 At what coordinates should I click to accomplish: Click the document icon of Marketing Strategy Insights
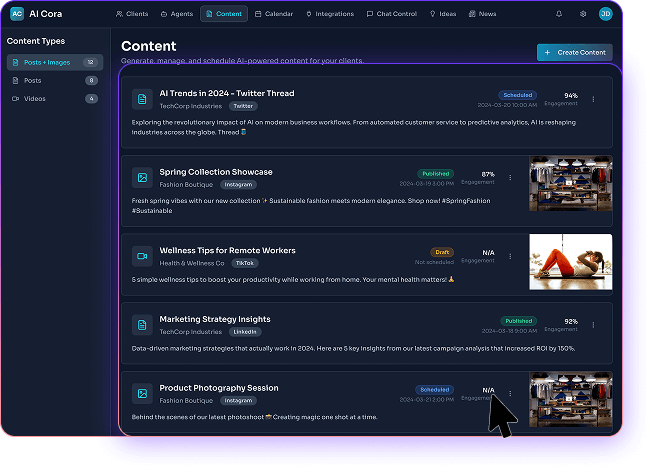(x=142, y=325)
